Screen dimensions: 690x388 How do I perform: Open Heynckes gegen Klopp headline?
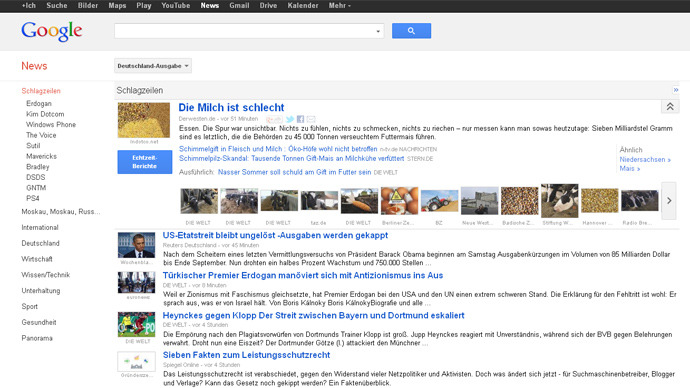click(x=314, y=315)
